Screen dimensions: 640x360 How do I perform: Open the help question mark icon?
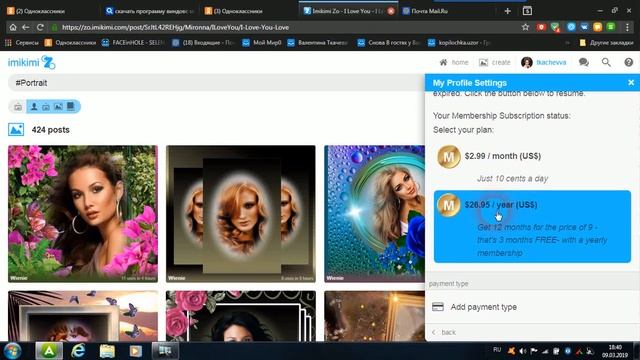pos(629,62)
